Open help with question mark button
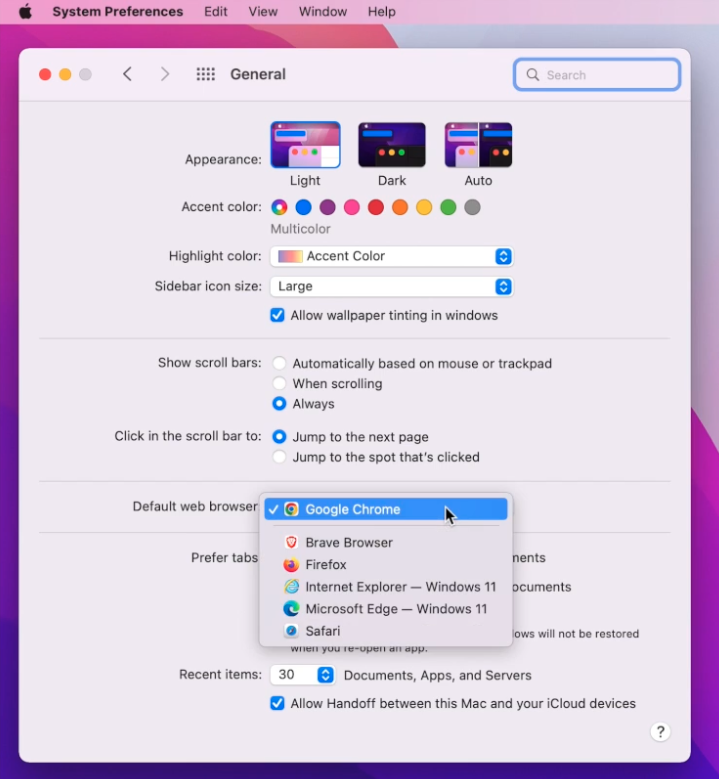The width and height of the screenshot is (719, 779). coord(660,731)
